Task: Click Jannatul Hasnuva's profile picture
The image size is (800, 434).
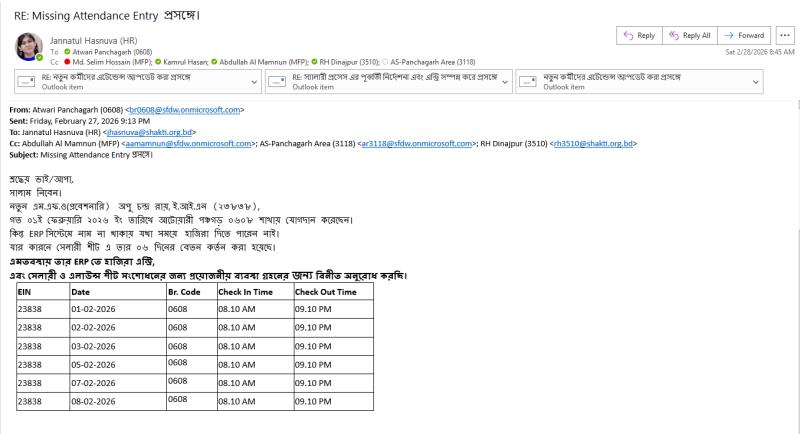Action: pyautogui.click(x=27, y=47)
